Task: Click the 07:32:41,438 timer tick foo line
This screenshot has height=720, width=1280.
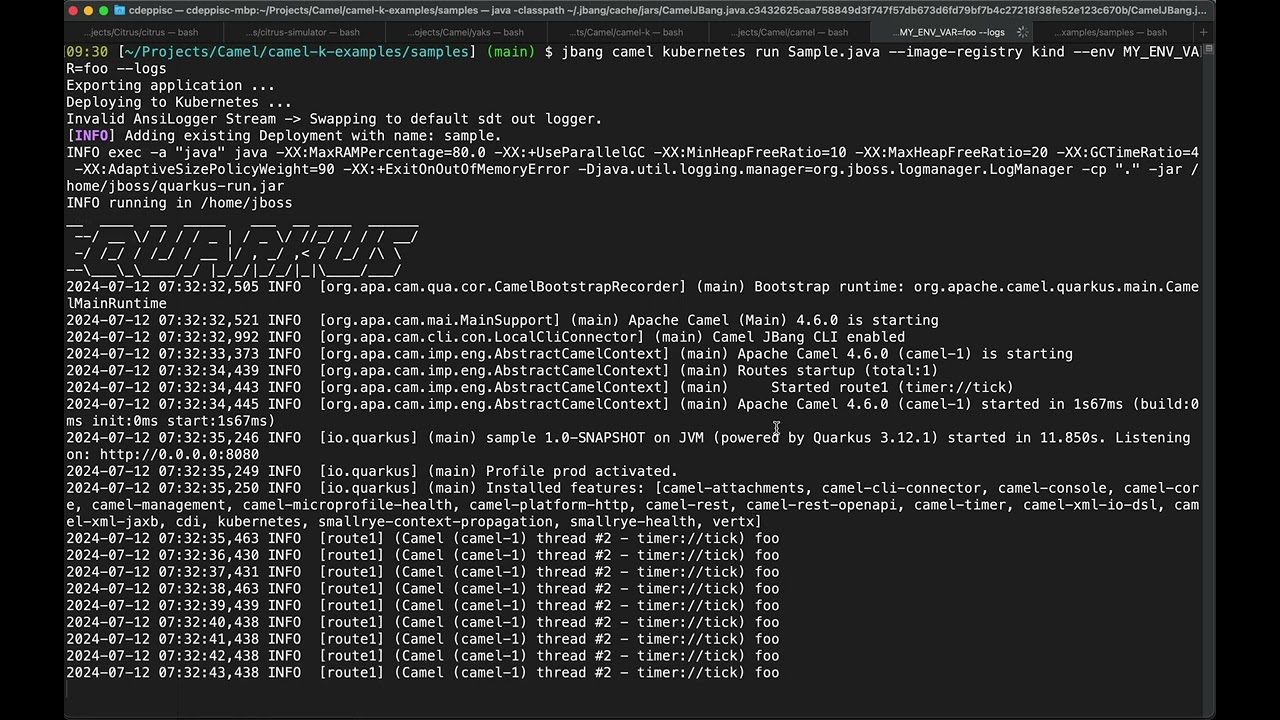Action: (422, 639)
